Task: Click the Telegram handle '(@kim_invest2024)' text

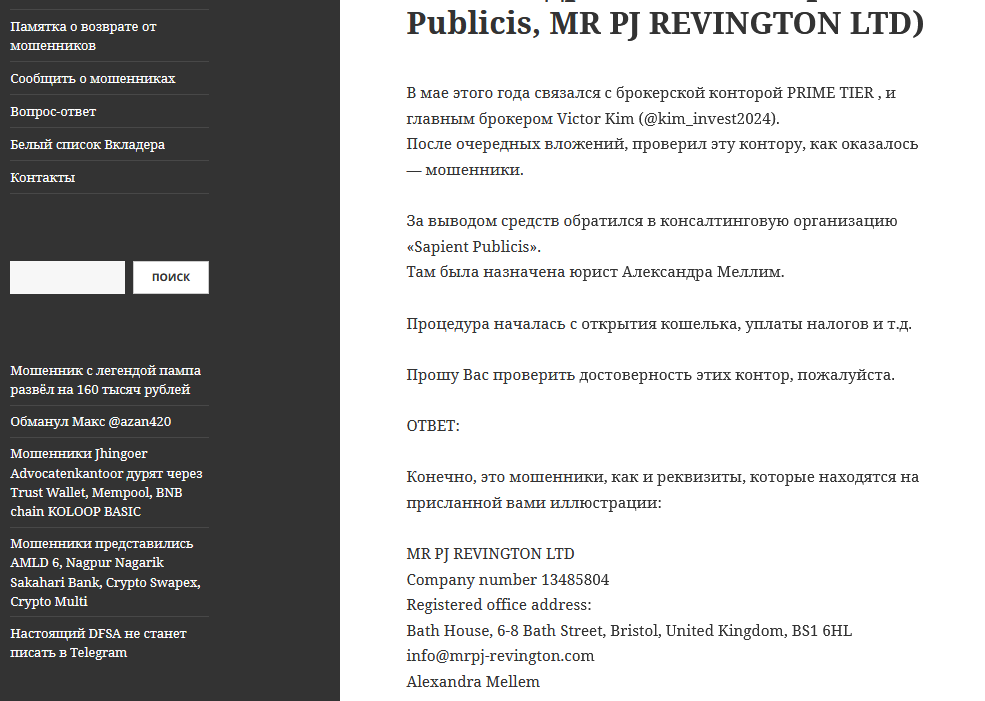Action: point(709,119)
